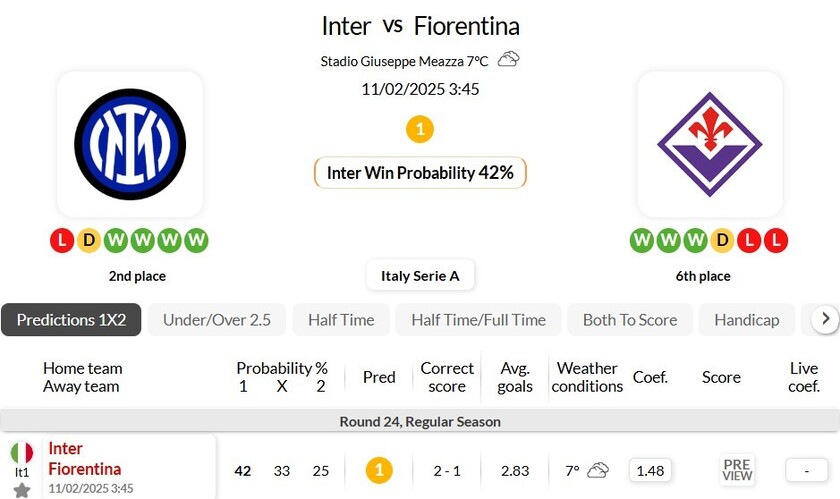Select the Predictions 1X2 tab
Image resolution: width=840 pixels, height=499 pixels.
pos(71,320)
